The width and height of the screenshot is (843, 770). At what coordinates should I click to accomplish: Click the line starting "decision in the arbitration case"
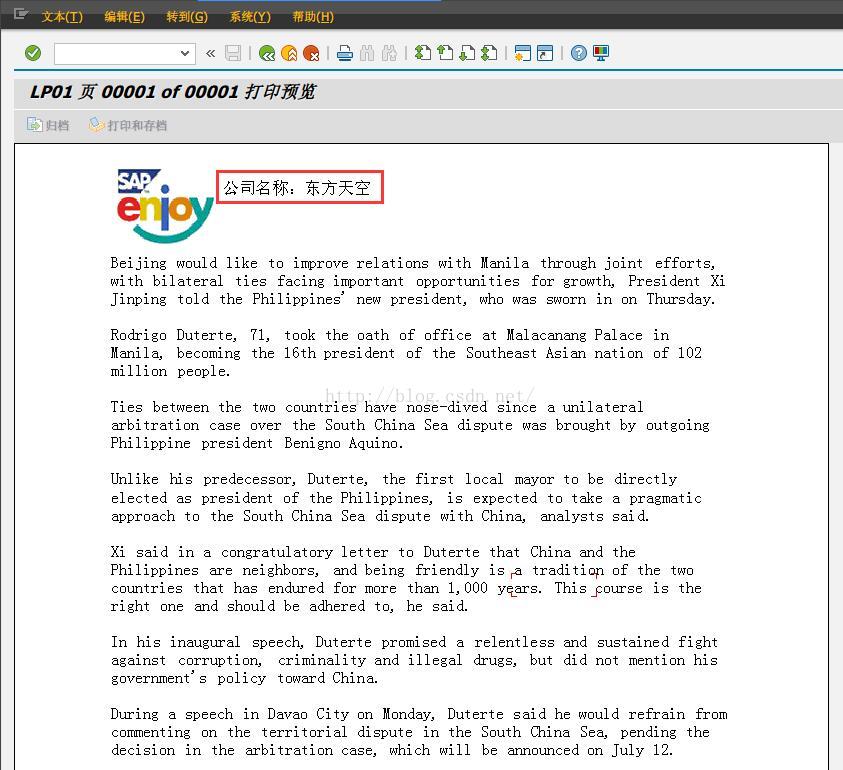(392, 751)
